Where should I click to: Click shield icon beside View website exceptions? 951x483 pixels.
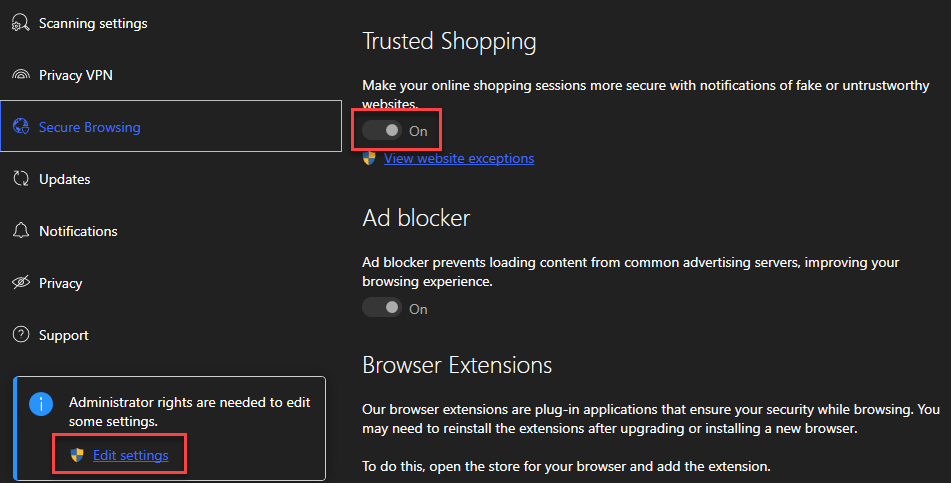click(x=370, y=158)
